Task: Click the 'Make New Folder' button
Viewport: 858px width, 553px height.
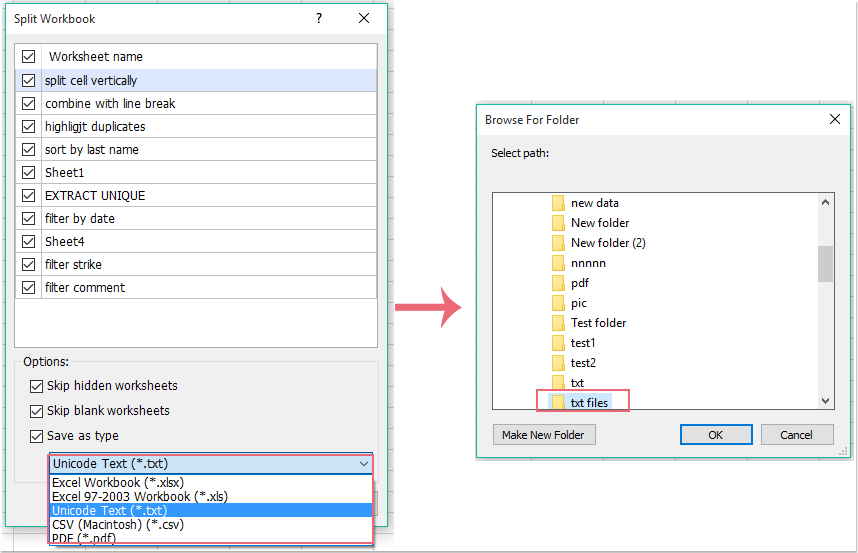Action: coord(544,435)
